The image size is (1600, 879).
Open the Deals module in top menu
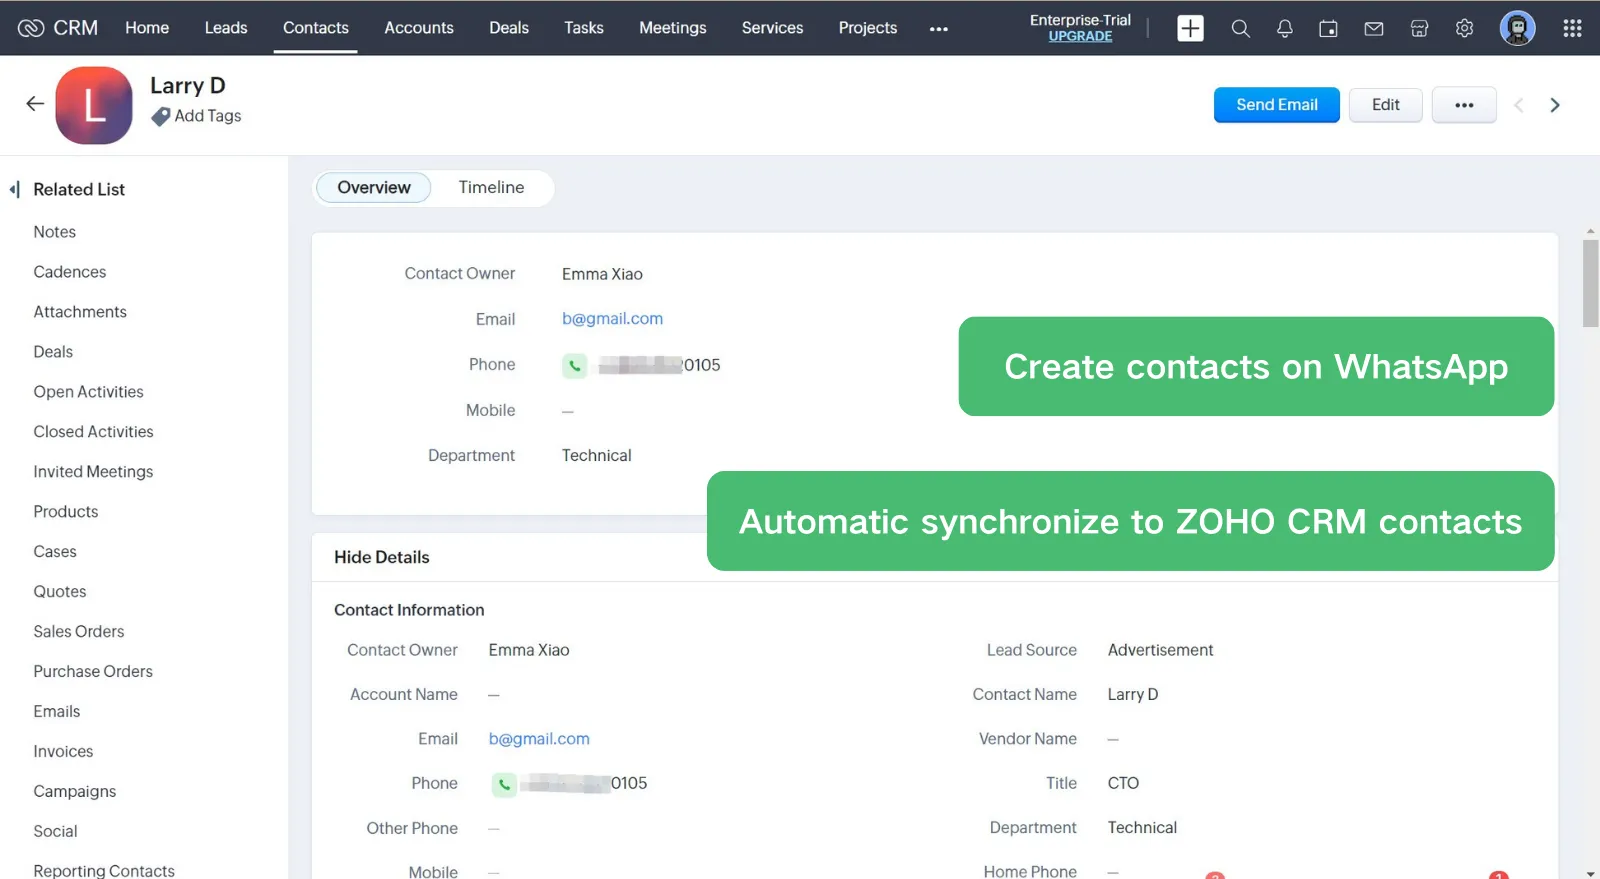tap(508, 28)
